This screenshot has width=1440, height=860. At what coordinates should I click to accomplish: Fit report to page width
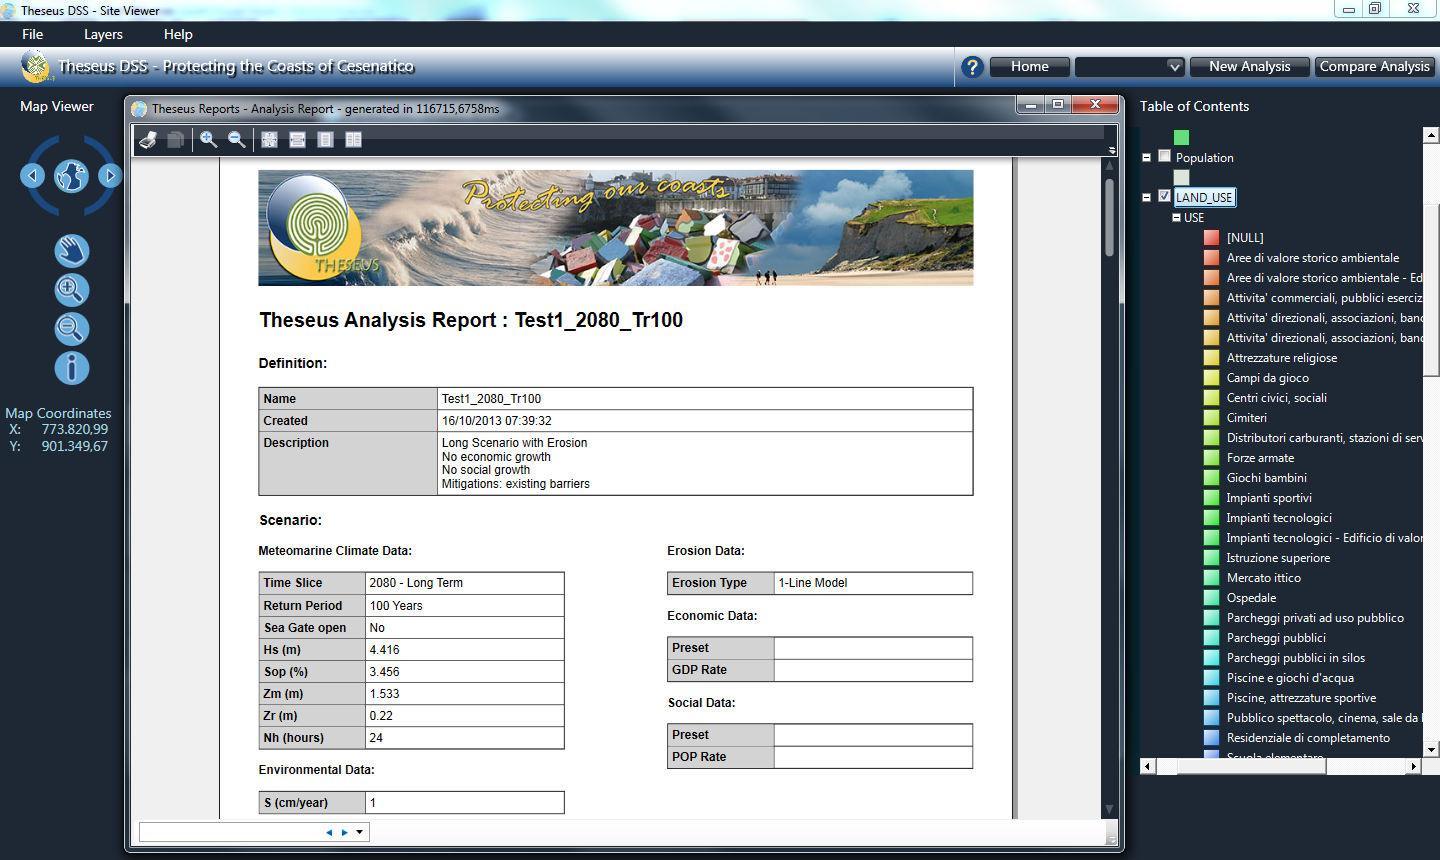[297, 140]
